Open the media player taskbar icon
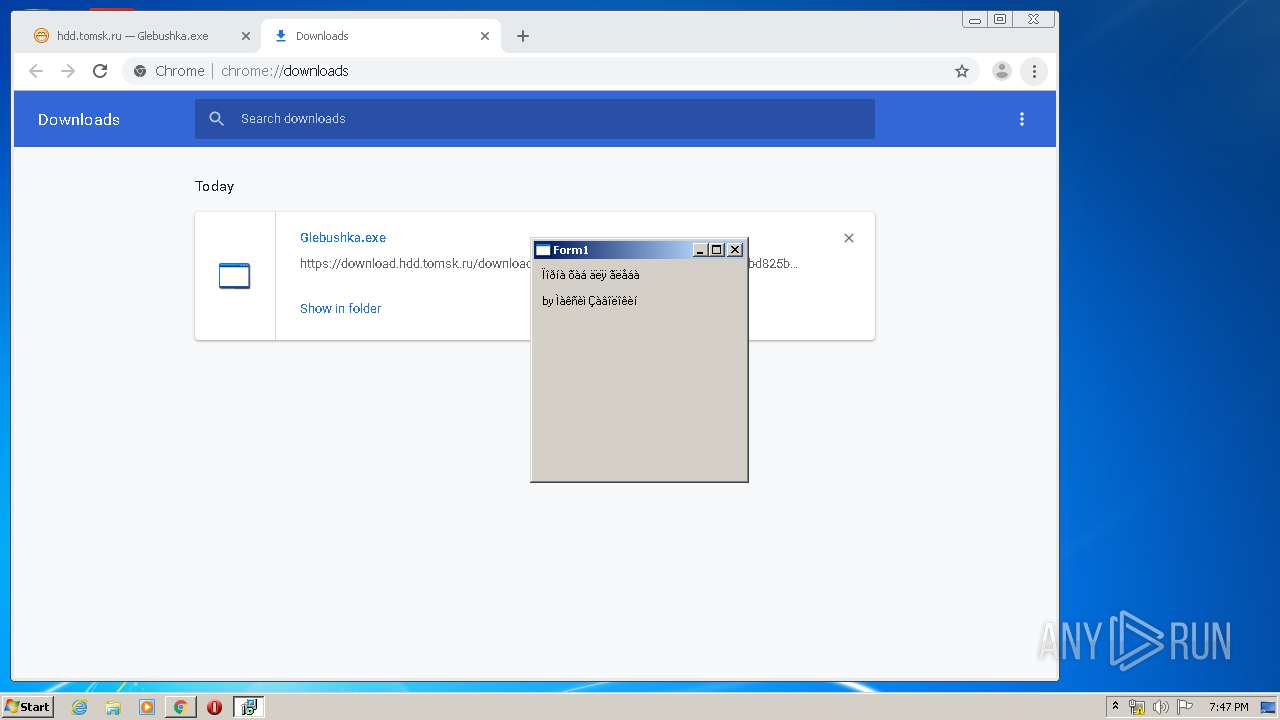This screenshot has height=720, width=1280. tap(146, 707)
